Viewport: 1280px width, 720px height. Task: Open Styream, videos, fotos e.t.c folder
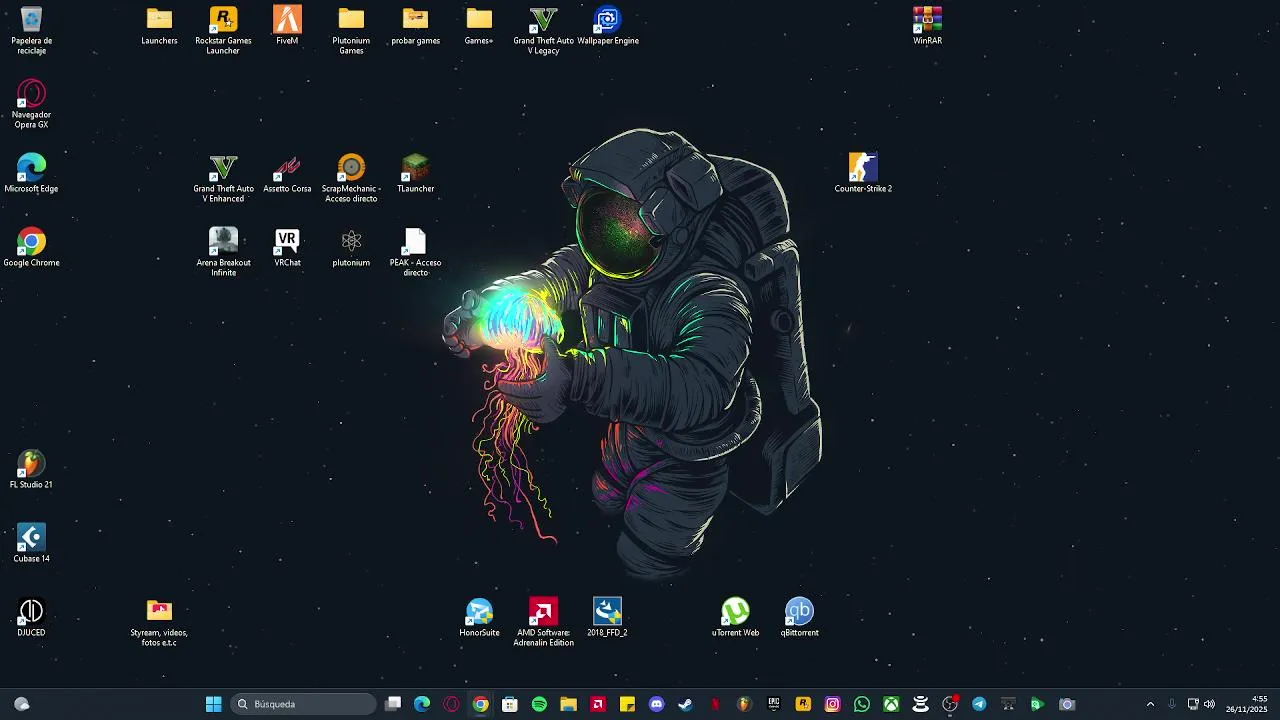(x=159, y=622)
